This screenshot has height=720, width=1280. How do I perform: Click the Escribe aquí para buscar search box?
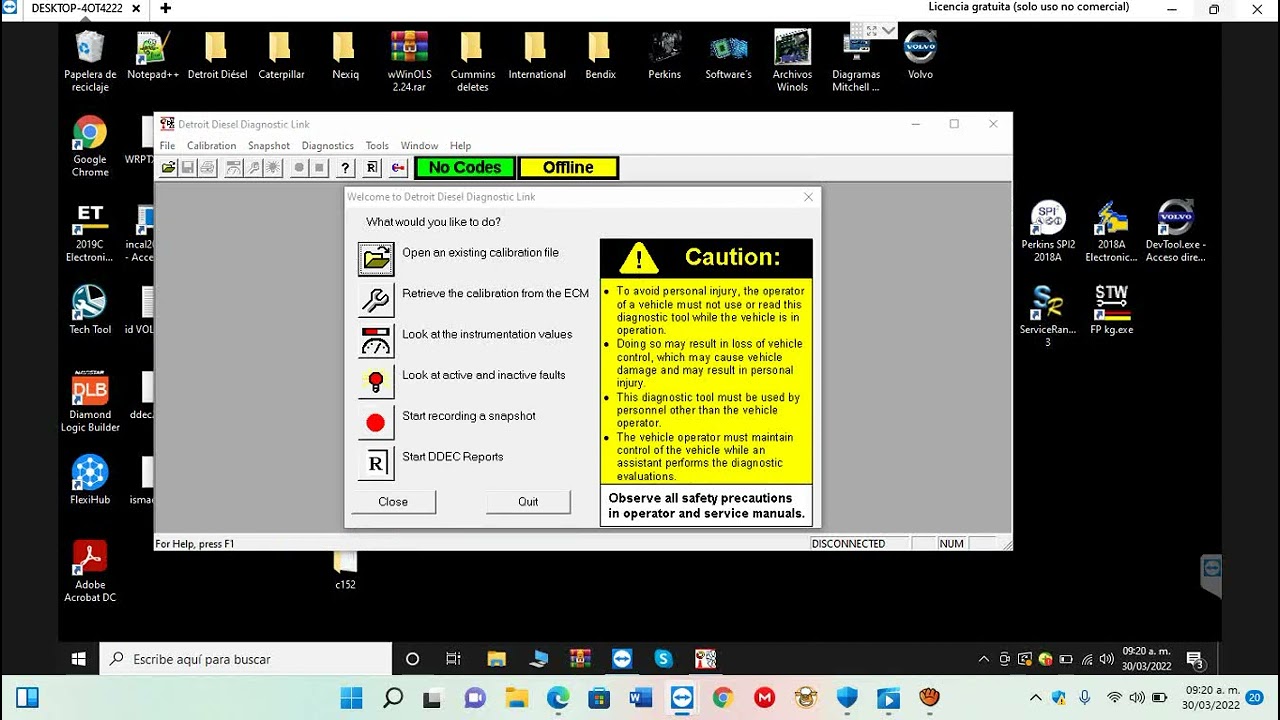pos(246,659)
